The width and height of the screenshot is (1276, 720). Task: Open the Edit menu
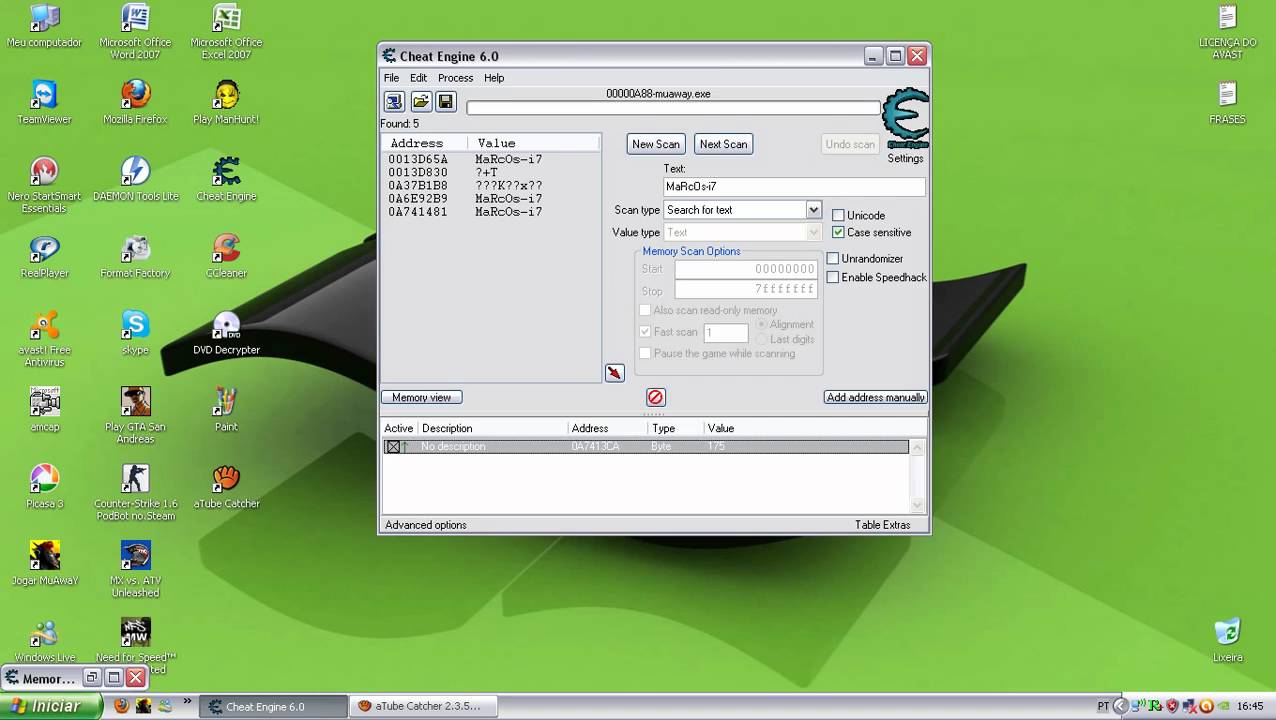[418, 78]
